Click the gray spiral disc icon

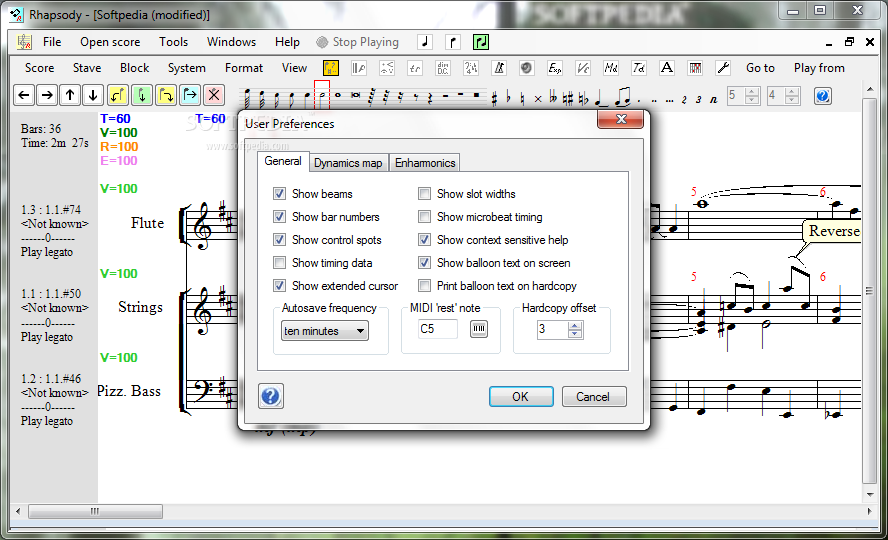click(x=527, y=68)
